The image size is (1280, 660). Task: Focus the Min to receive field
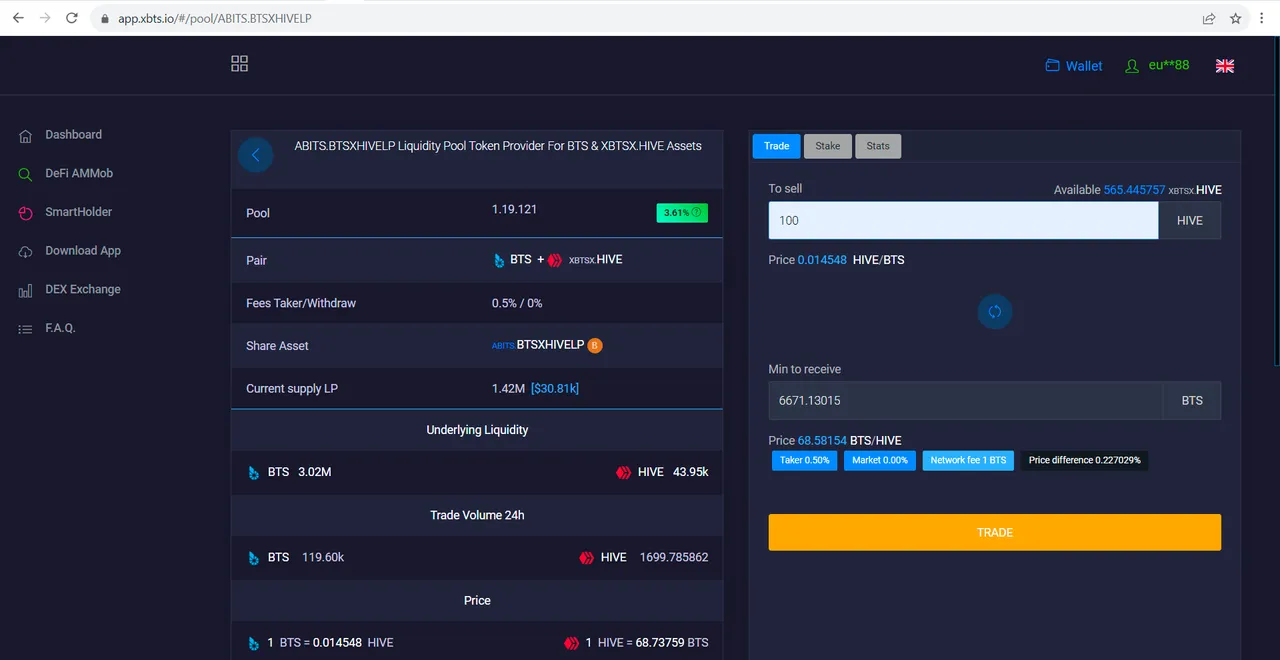[966, 401]
